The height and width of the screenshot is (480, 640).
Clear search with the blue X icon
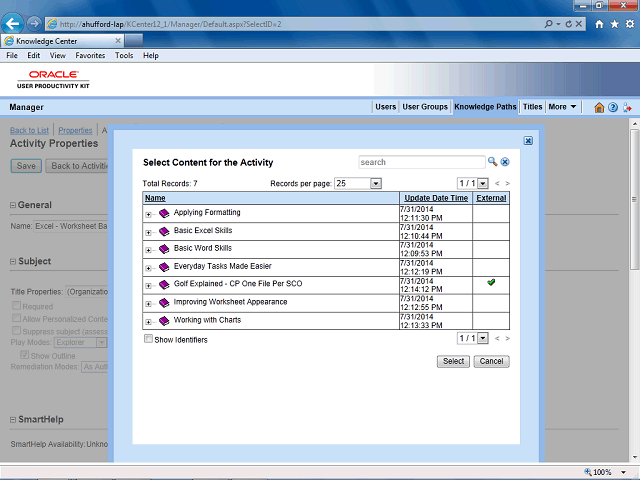click(505, 162)
